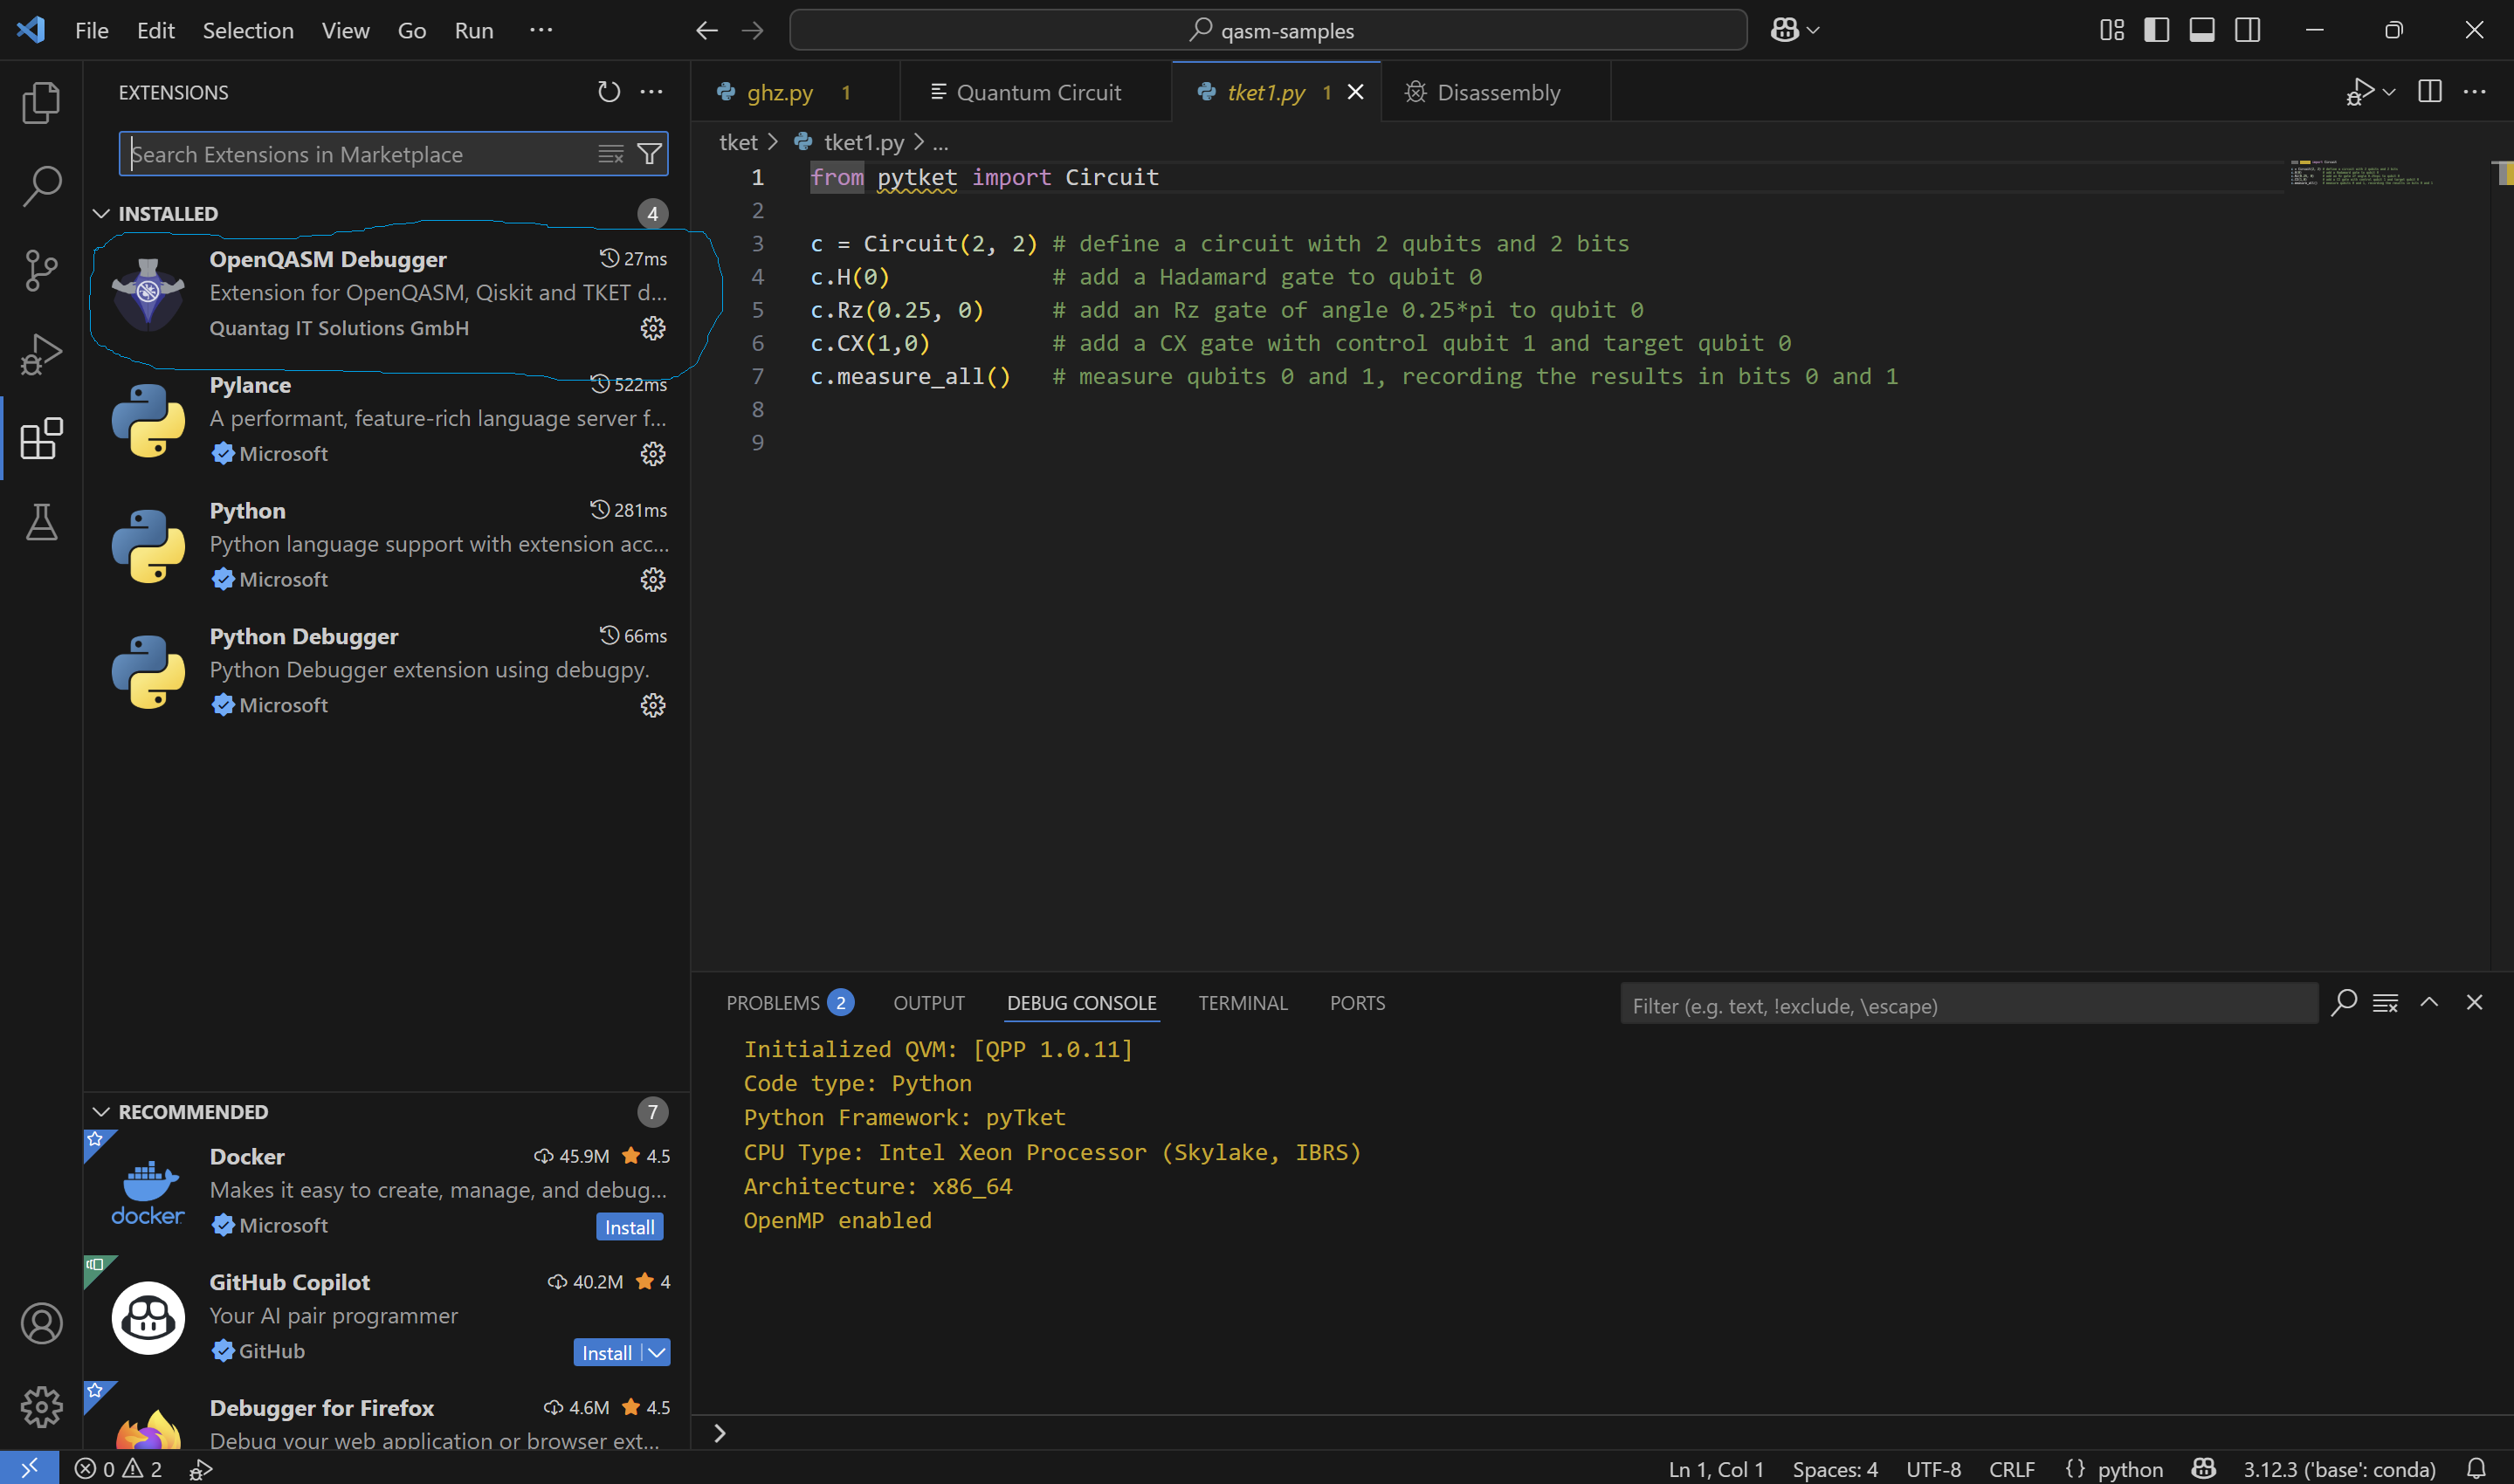Click the Python interpreter version in status bar
Viewport: 2514px width, 1484px height.
point(2338,1469)
